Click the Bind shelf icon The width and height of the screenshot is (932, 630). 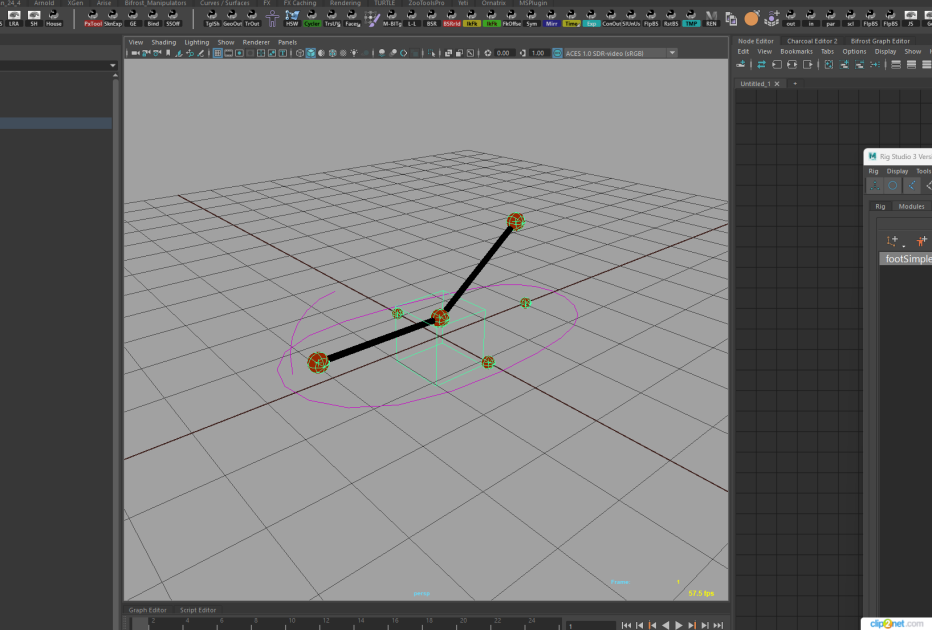click(153, 18)
